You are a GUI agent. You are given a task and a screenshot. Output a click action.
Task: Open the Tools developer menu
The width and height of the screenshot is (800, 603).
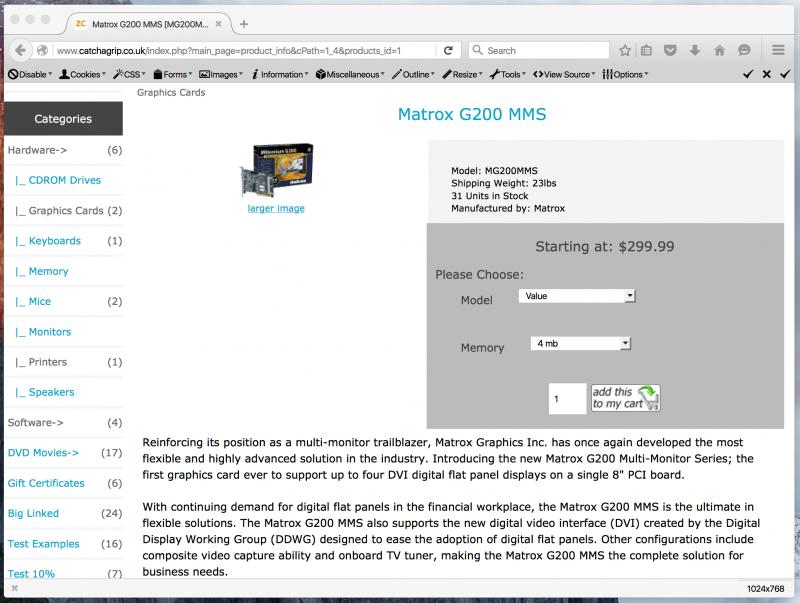[x=508, y=74]
